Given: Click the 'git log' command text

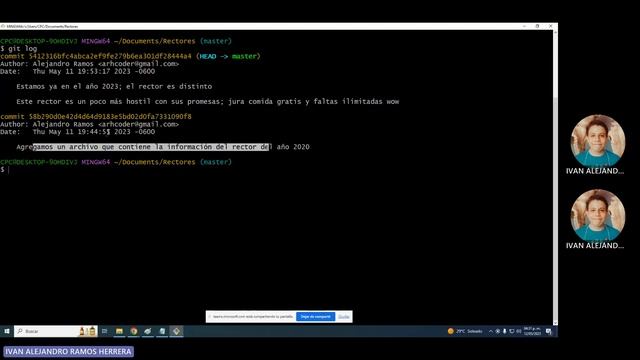Looking at the screenshot, I should (22, 49).
